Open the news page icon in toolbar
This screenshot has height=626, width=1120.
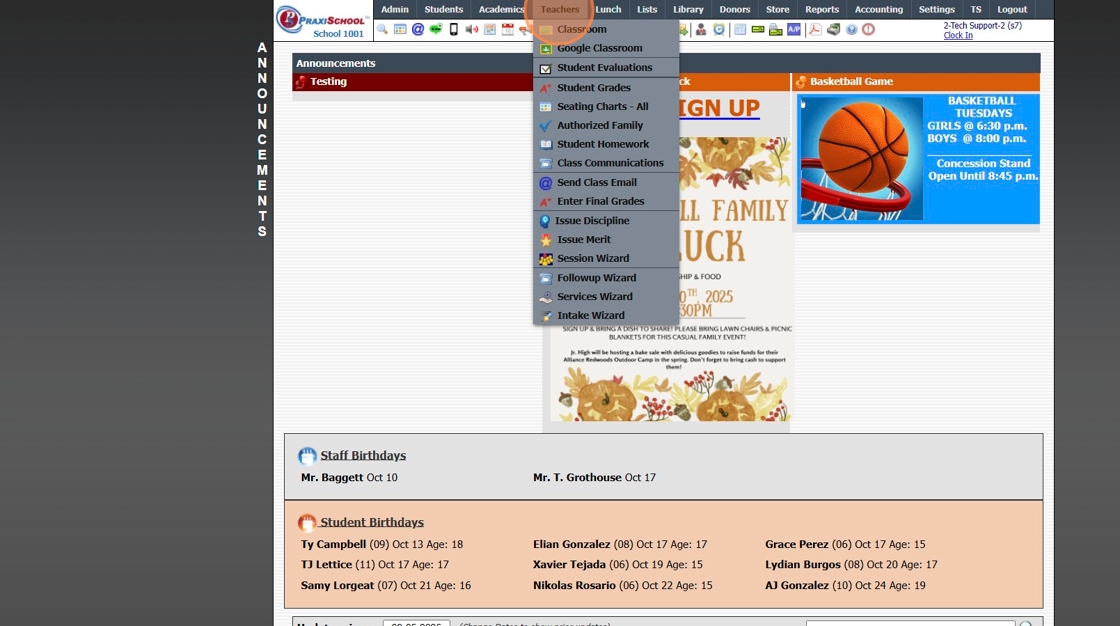490,29
